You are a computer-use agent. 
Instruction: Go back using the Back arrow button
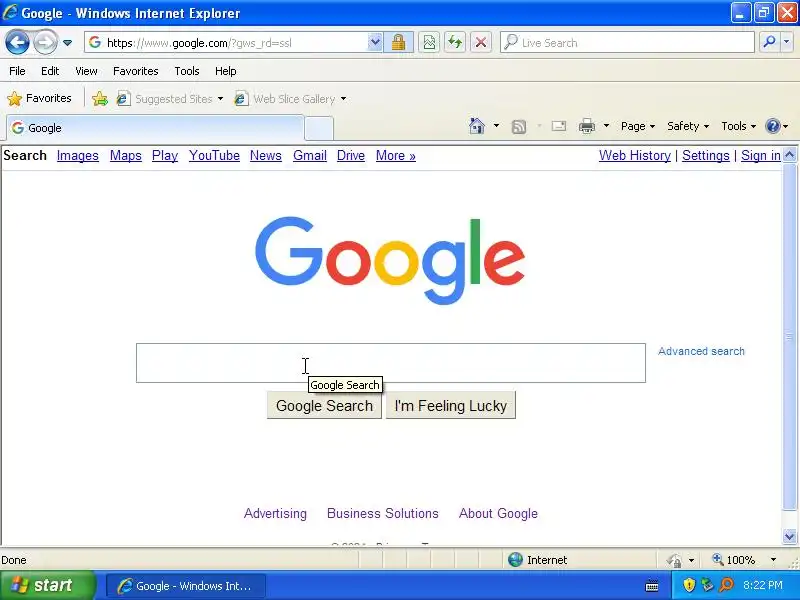point(17,42)
